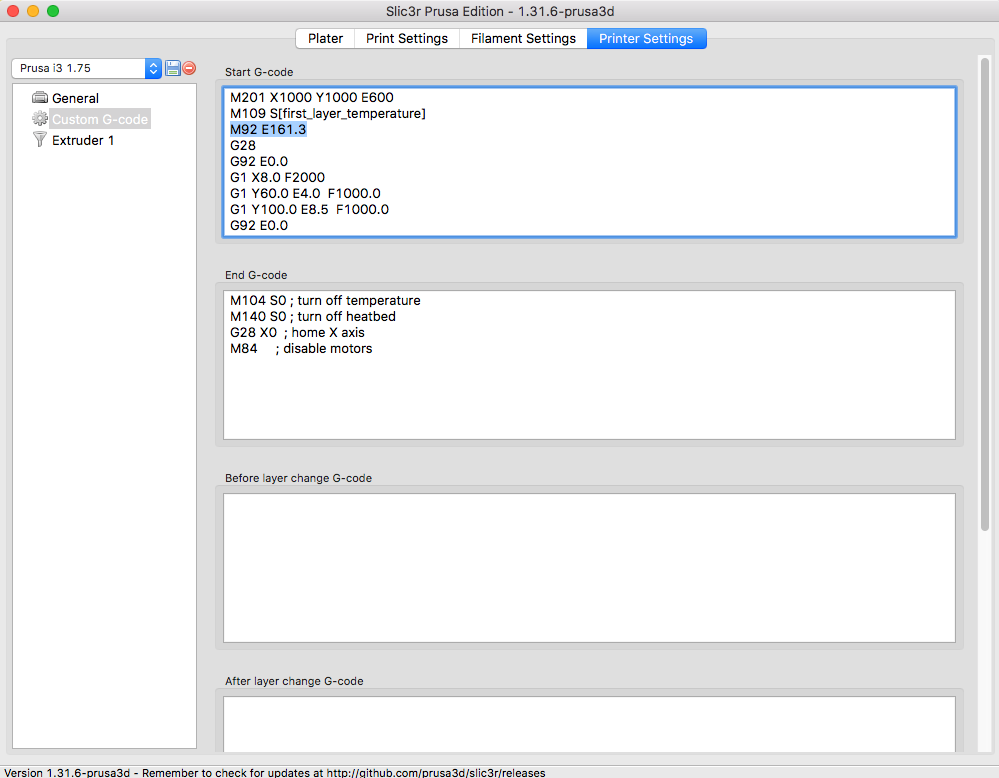Open the Extruder 1 settings page
This screenshot has height=778, width=999.
(x=83, y=140)
